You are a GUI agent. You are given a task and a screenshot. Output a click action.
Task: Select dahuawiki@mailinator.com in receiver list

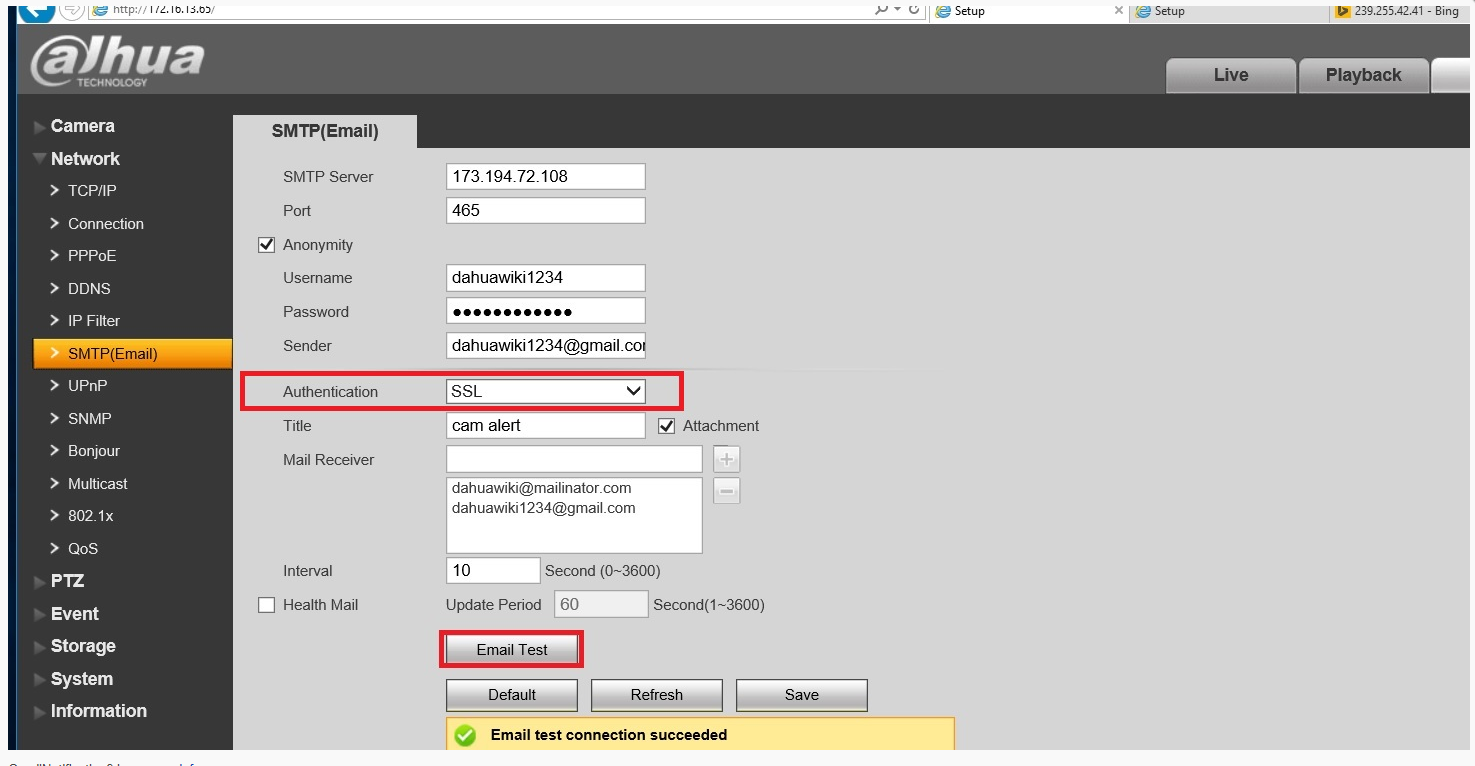pyautogui.click(x=541, y=488)
